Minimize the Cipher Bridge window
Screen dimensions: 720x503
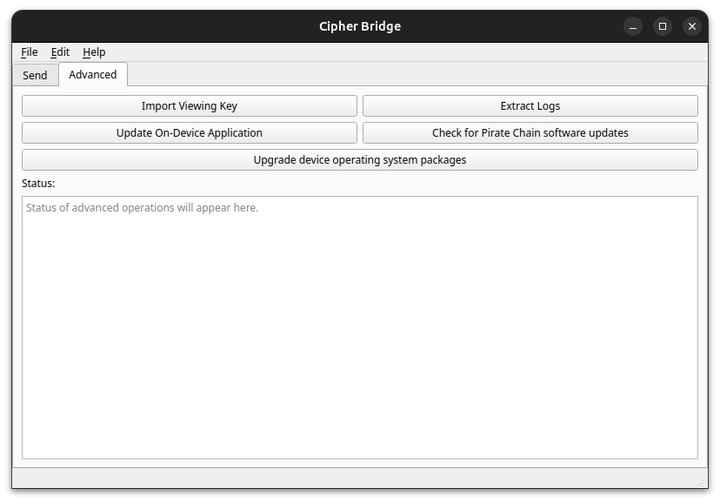tap(633, 26)
